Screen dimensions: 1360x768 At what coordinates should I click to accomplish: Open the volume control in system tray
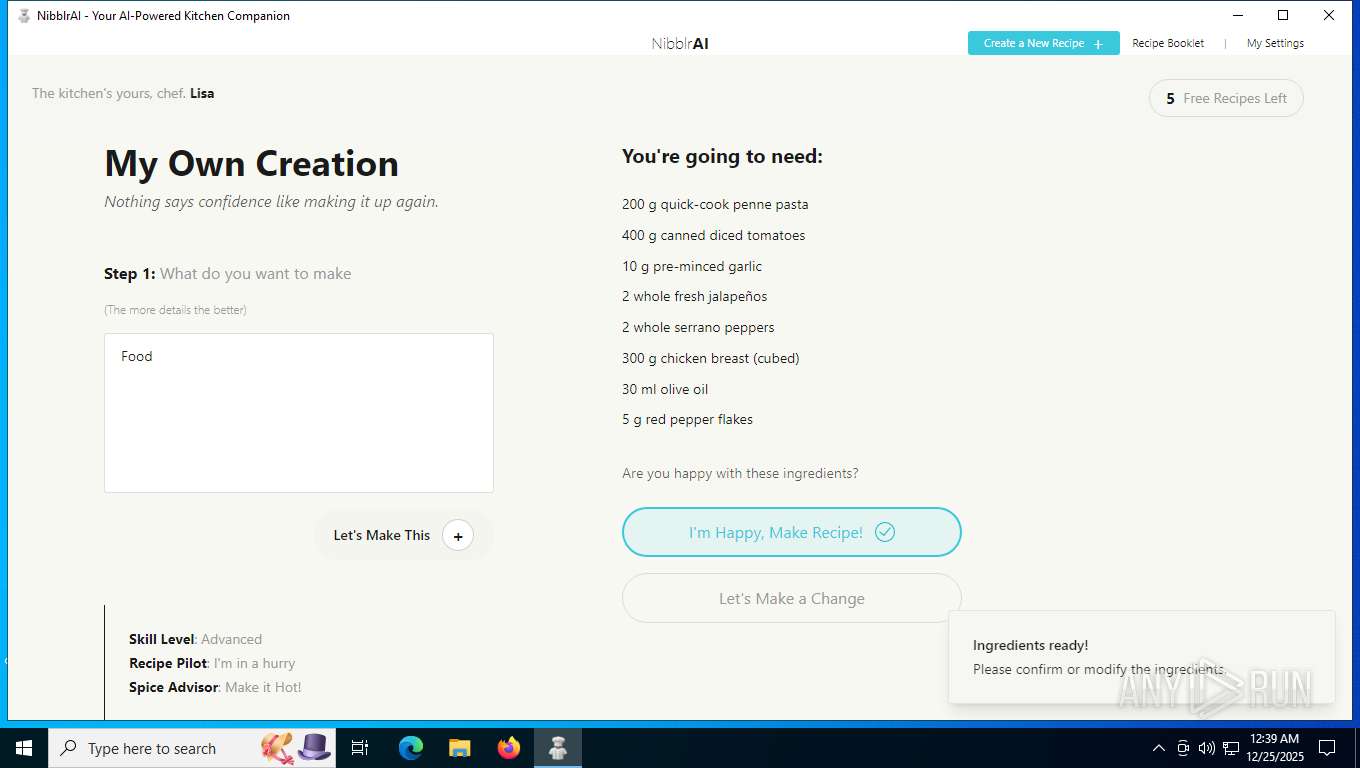(1207, 748)
